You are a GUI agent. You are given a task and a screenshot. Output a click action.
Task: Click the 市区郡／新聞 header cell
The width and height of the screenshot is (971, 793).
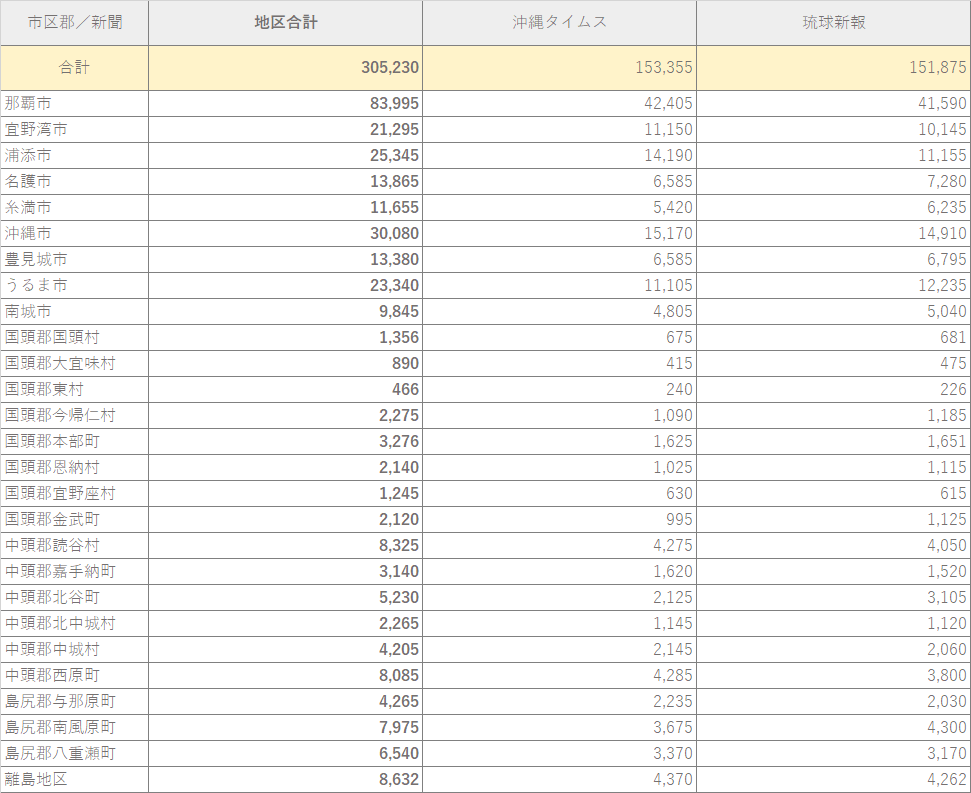pyautogui.click(x=74, y=23)
